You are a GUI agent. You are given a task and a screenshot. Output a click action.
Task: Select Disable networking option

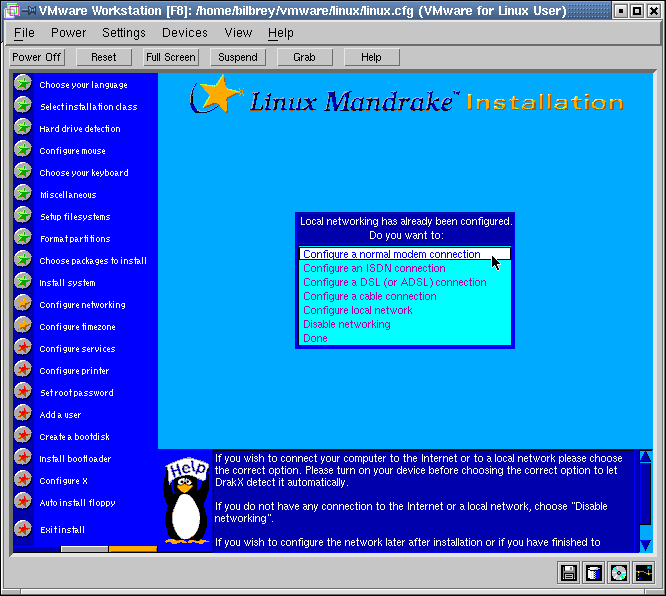click(346, 324)
